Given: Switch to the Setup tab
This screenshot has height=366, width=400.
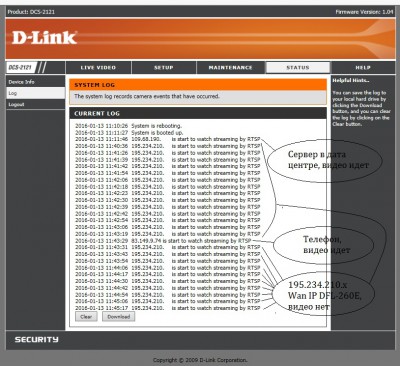Looking at the screenshot, I should click(164, 67).
